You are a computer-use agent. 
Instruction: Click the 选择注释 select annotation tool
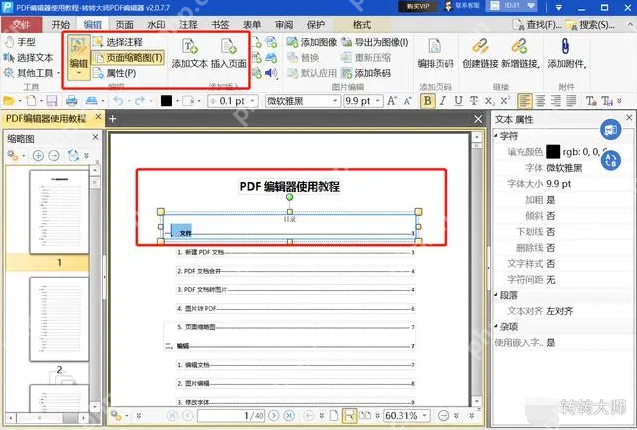coord(118,42)
